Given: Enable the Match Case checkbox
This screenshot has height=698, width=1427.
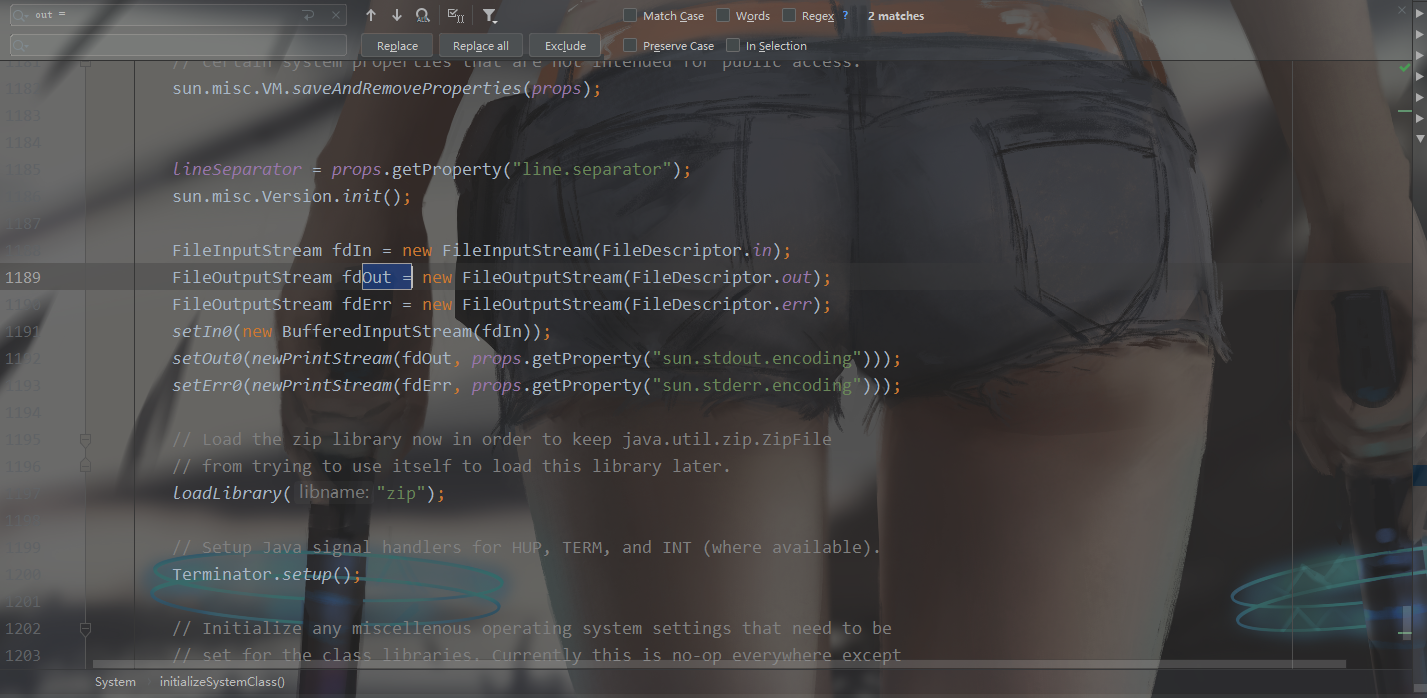Looking at the screenshot, I should [x=630, y=16].
